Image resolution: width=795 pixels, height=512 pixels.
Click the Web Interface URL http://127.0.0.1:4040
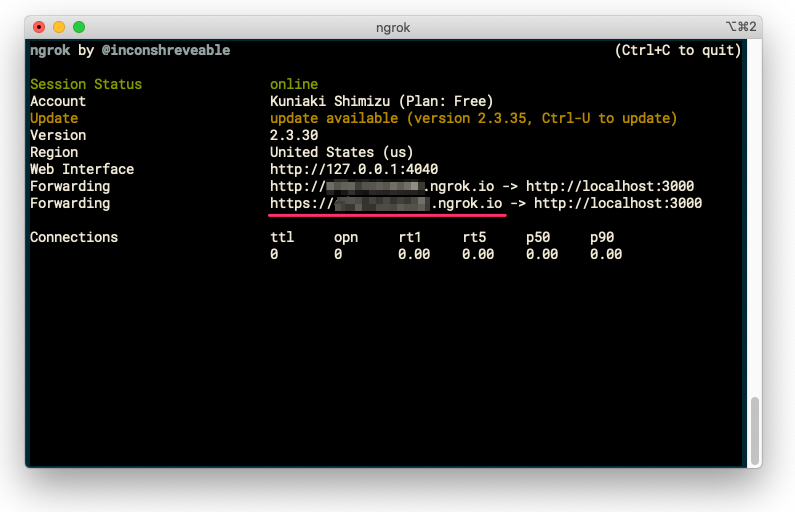coord(354,169)
